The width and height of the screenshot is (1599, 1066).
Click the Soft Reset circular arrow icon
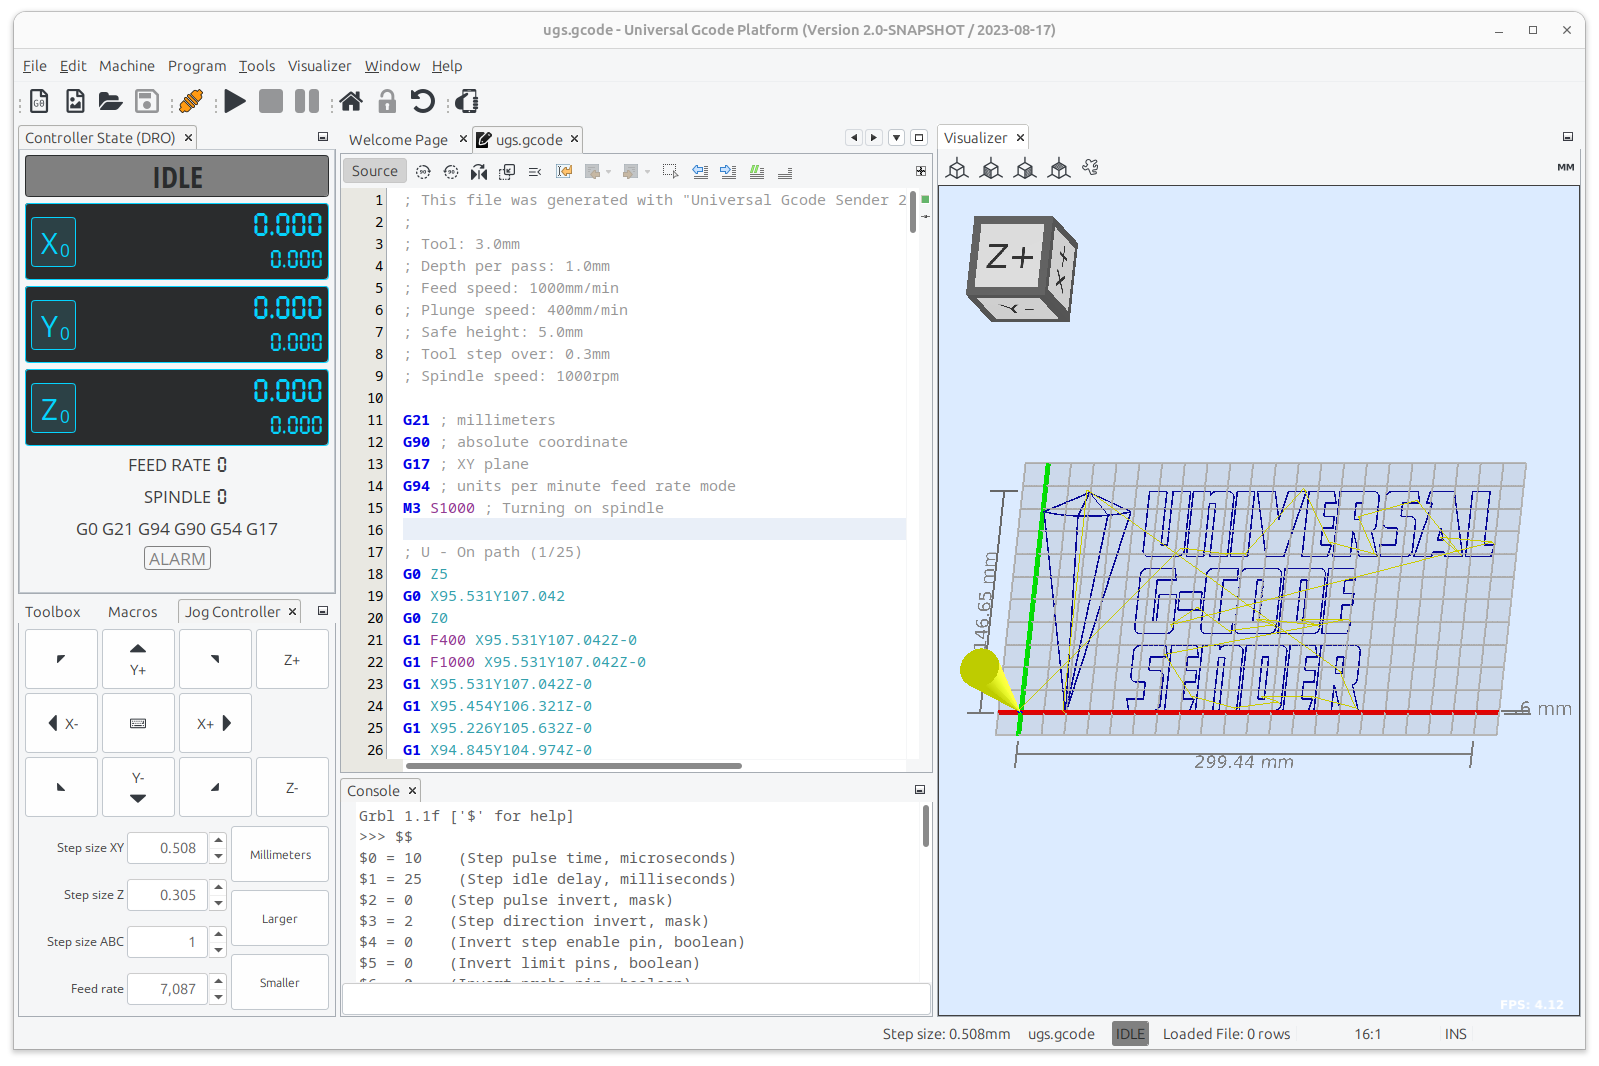click(x=423, y=101)
